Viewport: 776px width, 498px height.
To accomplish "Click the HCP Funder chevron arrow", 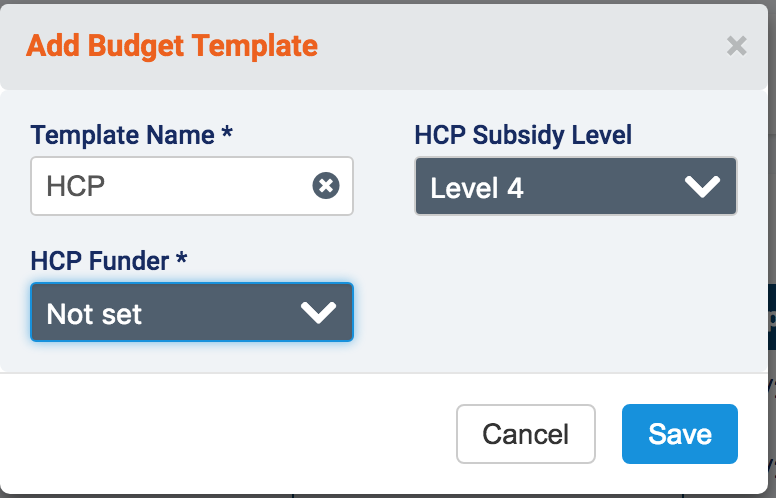I will point(319,313).
